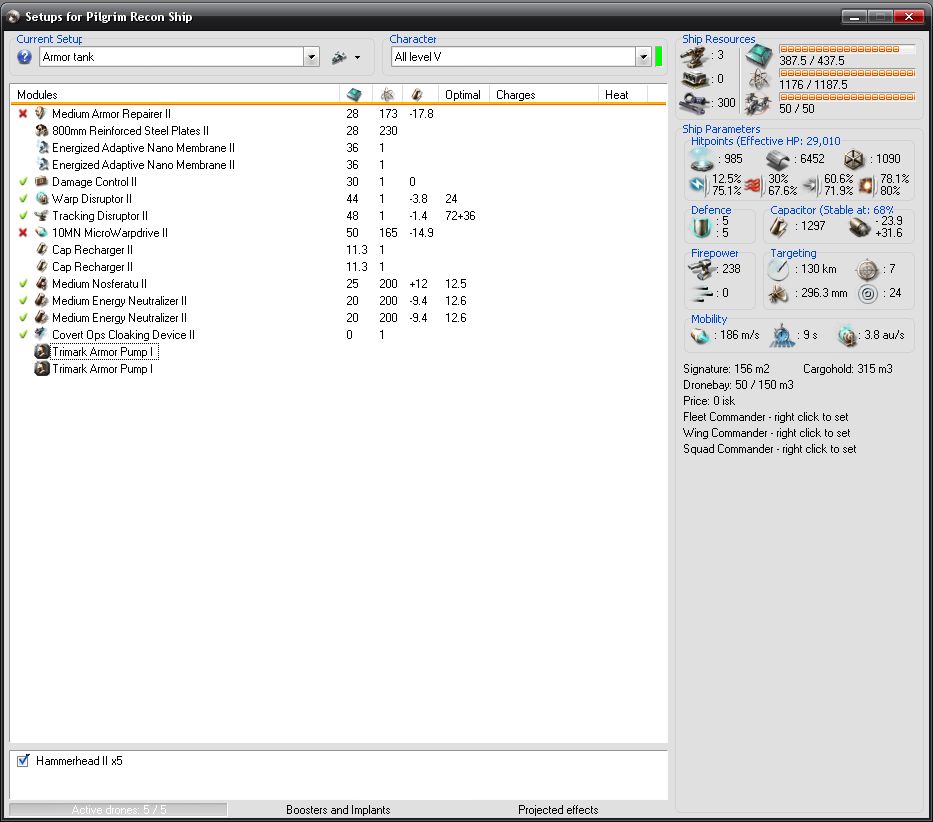
Task: Close the Setups for Pilgrim window
Action: (x=909, y=17)
